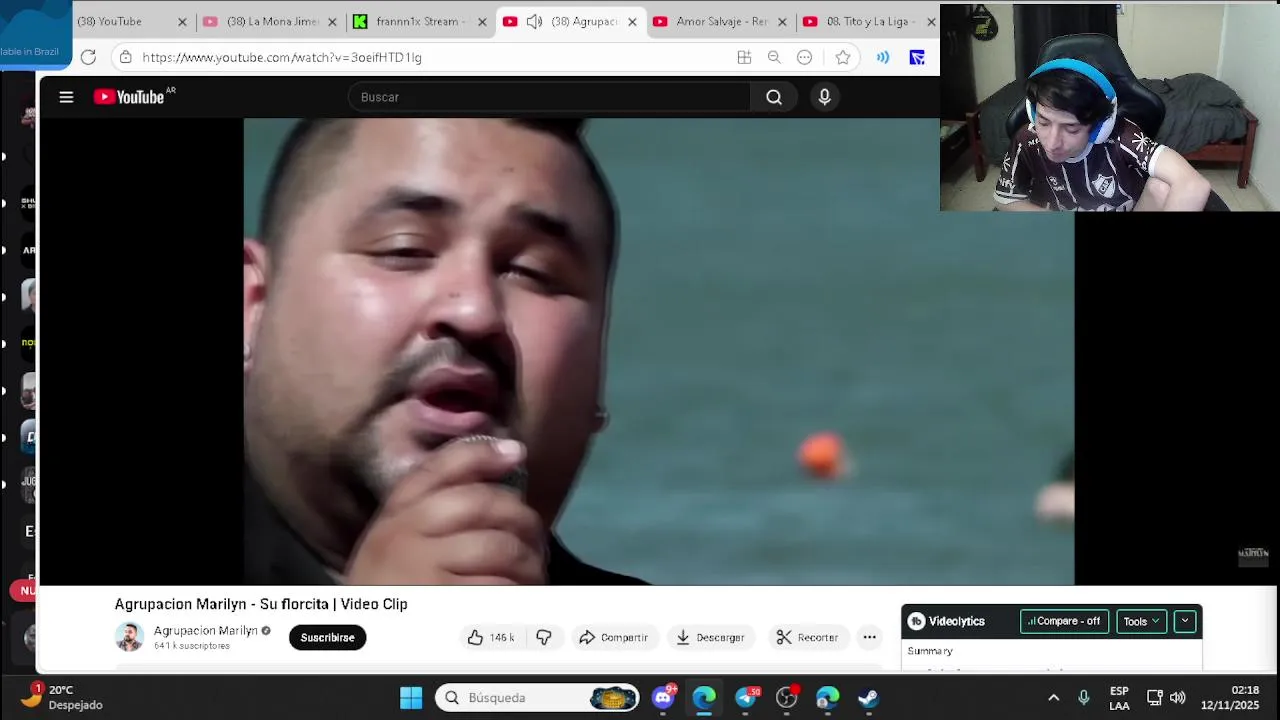Open the Videolytics Tools dropdown
This screenshot has height=720, width=1280.
pyautogui.click(x=1141, y=621)
